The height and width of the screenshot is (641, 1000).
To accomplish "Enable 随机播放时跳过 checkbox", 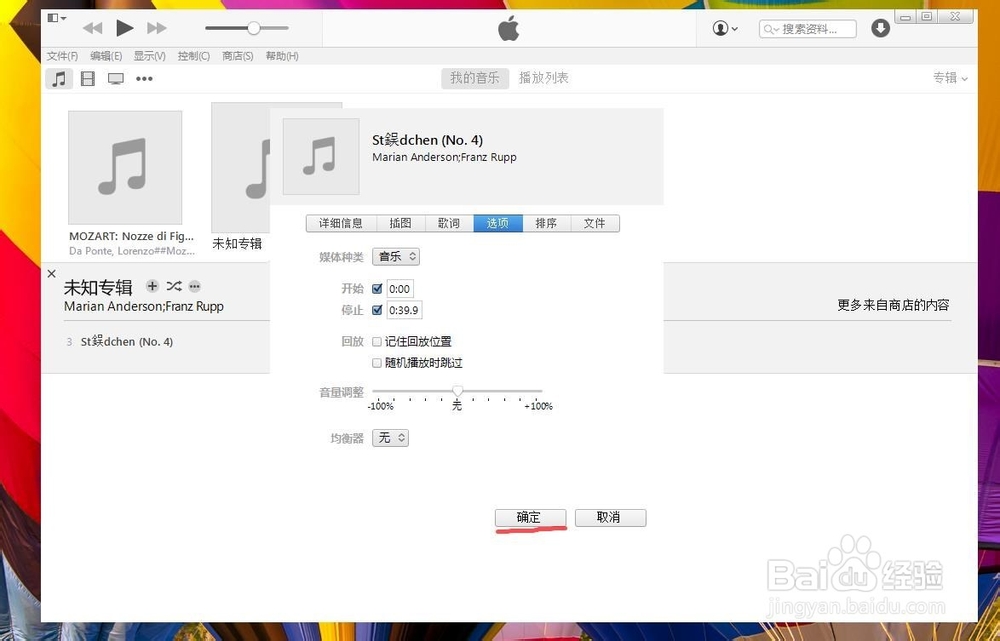I will tap(377, 362).
